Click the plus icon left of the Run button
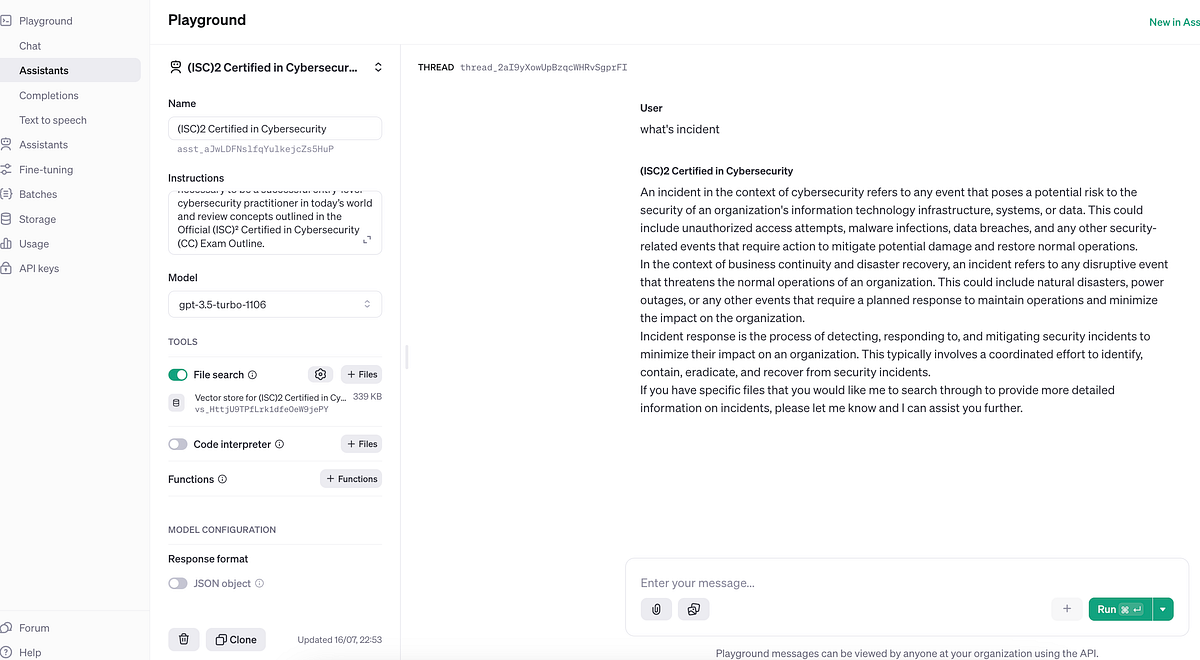The width and height of the screenshot is (1200, 660). pos(1067,609)
